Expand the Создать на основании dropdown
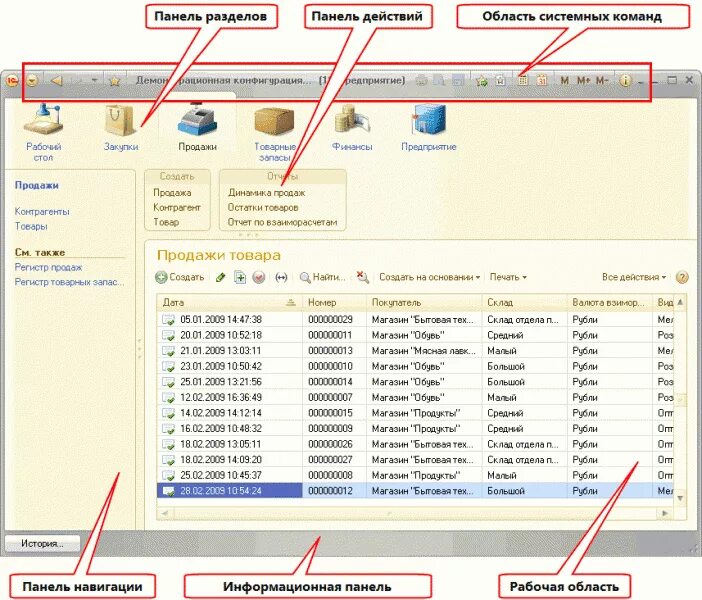Screen dimensions: 702x600 point(429,277)
